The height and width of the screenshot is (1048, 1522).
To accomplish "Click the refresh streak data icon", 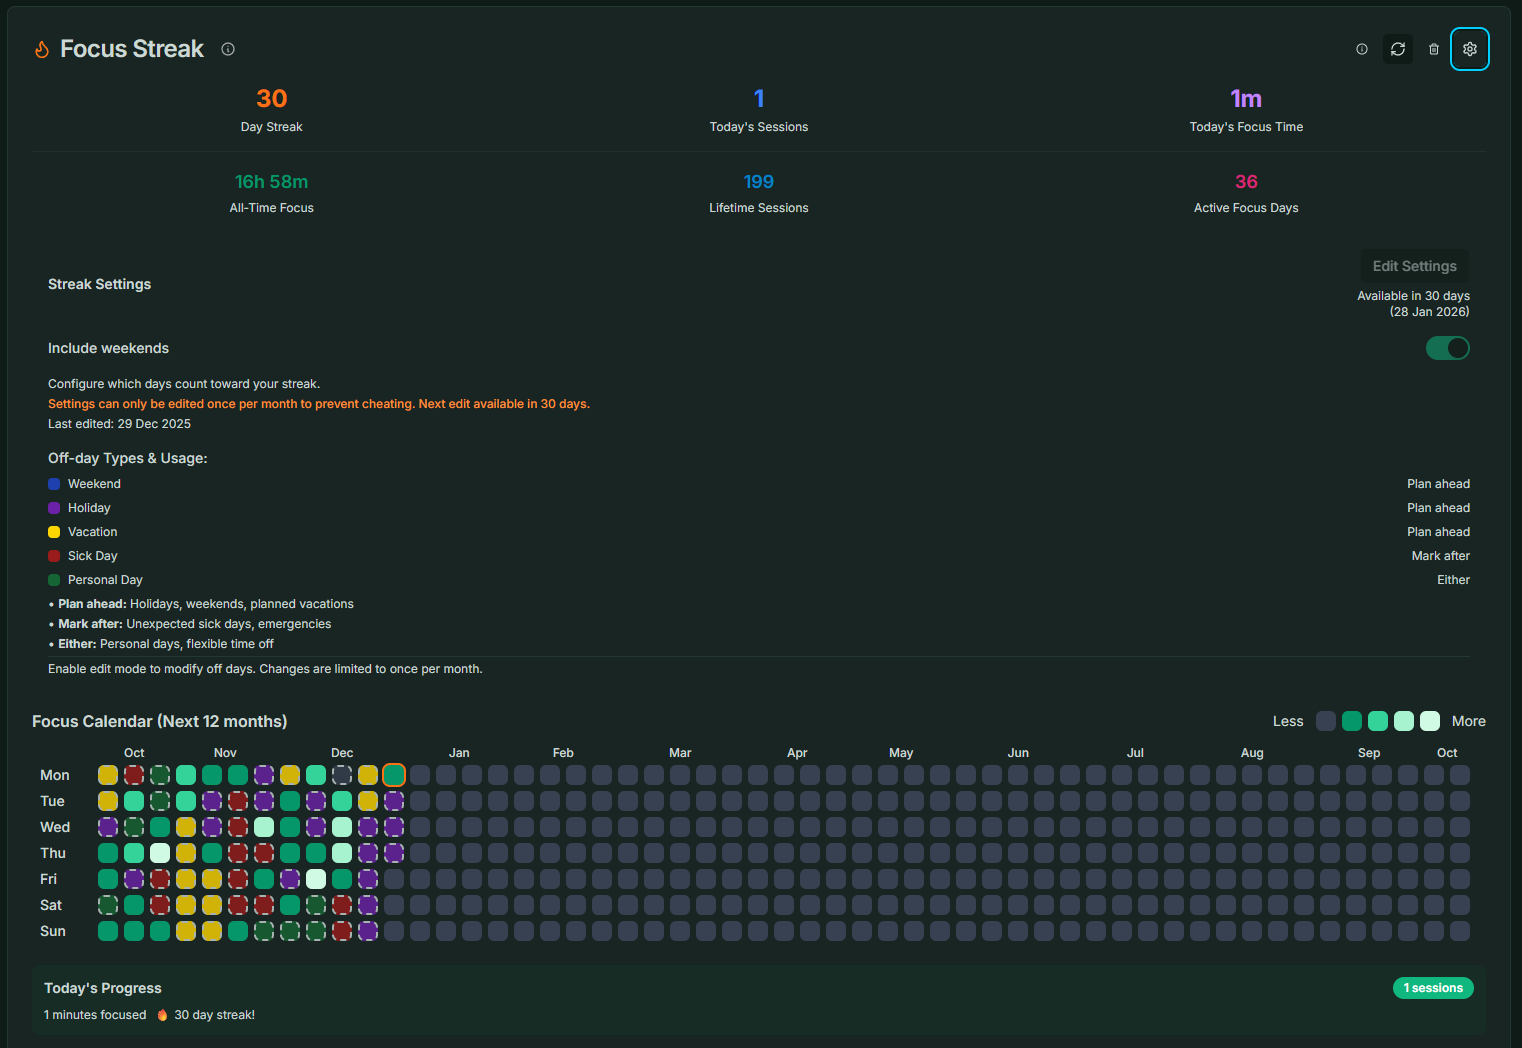I will (x=1397, y=48).
